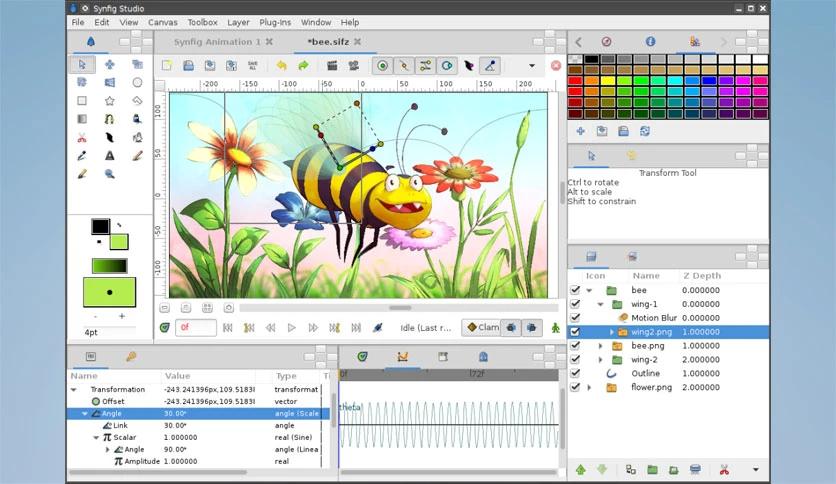
Task: Click the Save All toolbar icon
Action: click(253, 66)
